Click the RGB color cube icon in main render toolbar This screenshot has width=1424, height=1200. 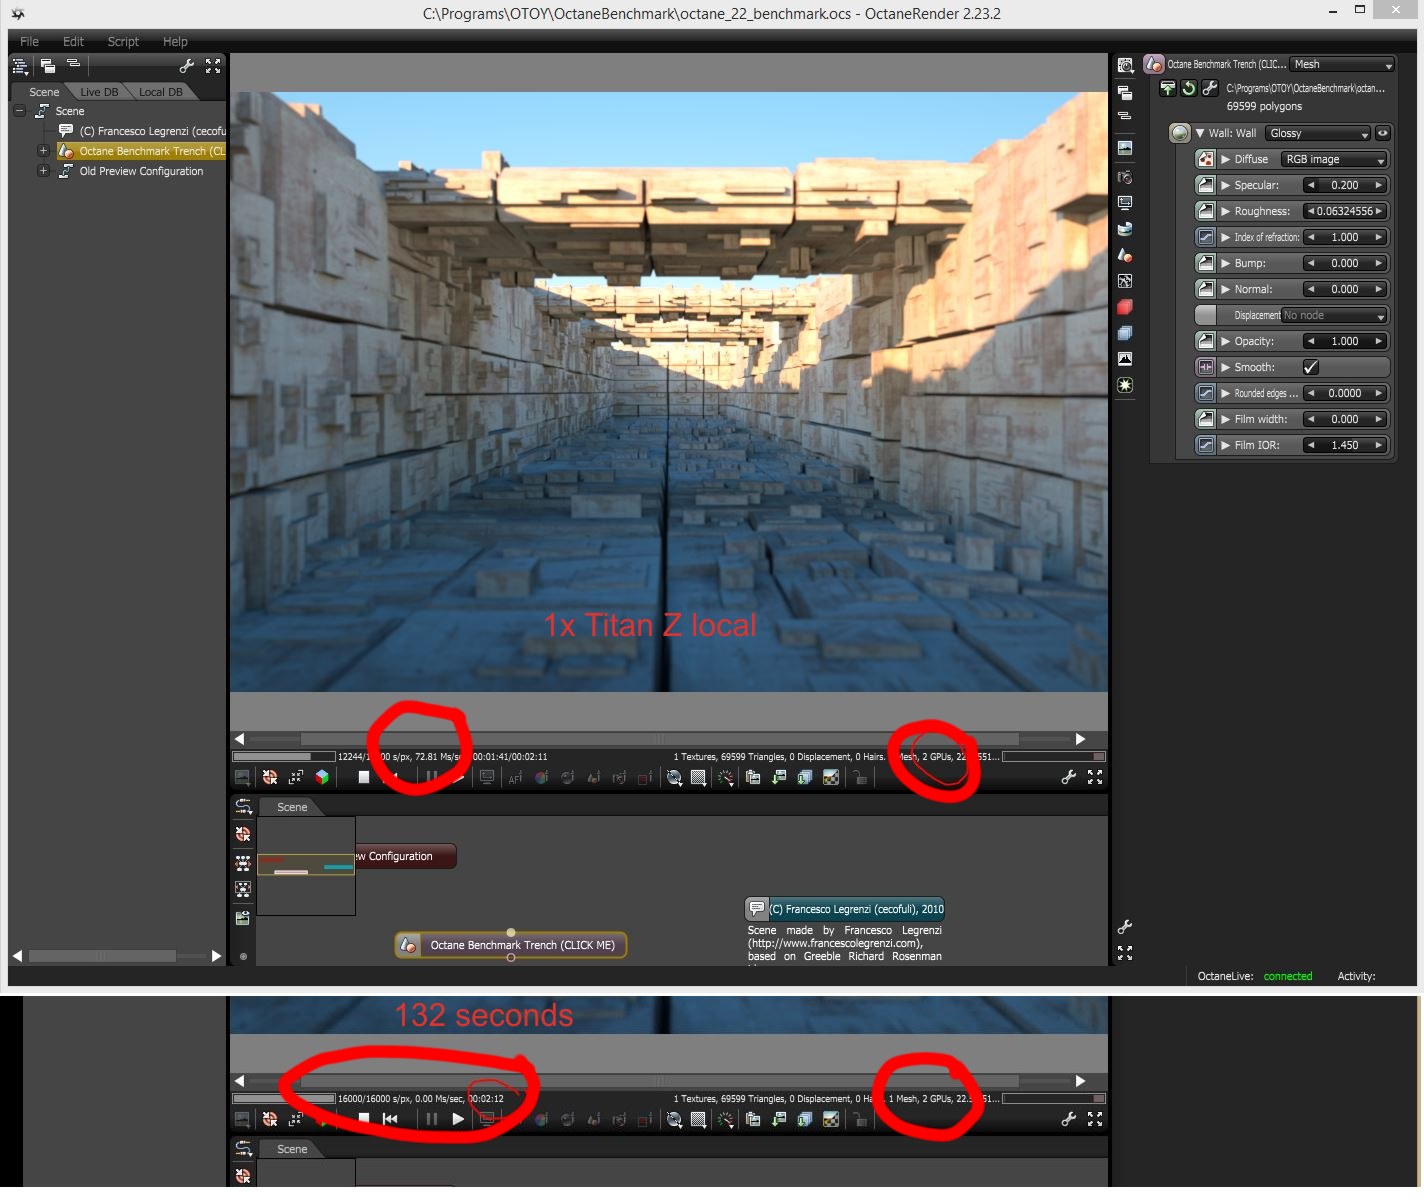pos(322,777)
